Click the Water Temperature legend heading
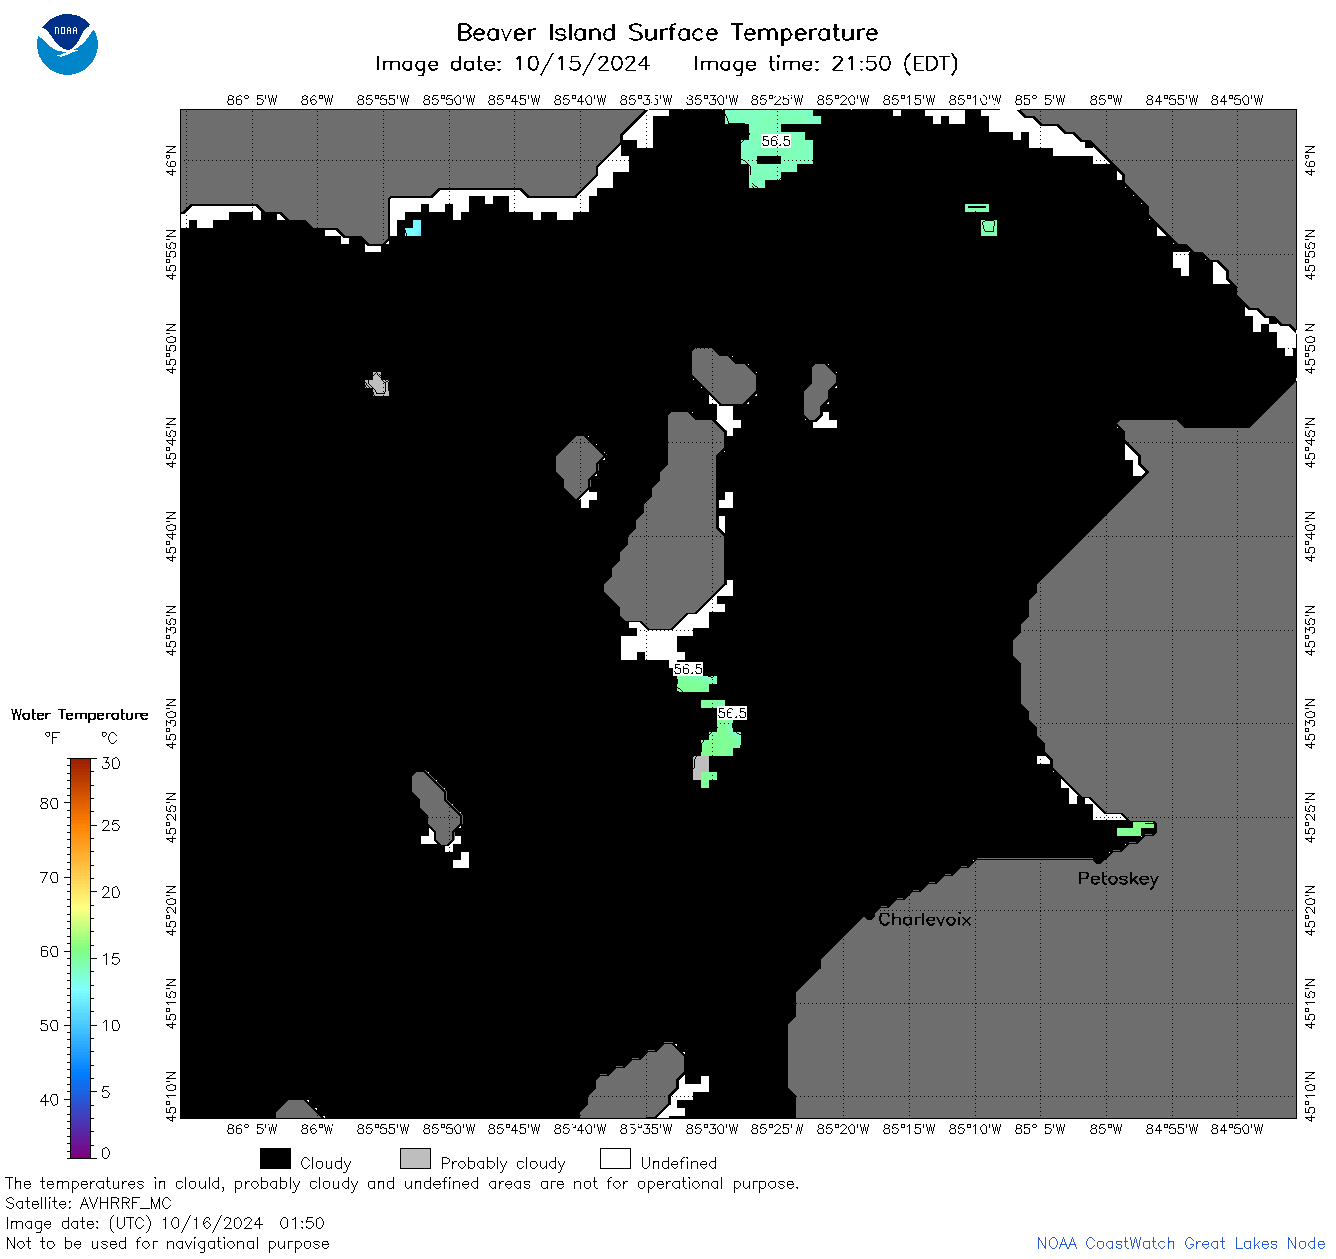The height and width of the screenshot is (1259, 1336). 79,715
